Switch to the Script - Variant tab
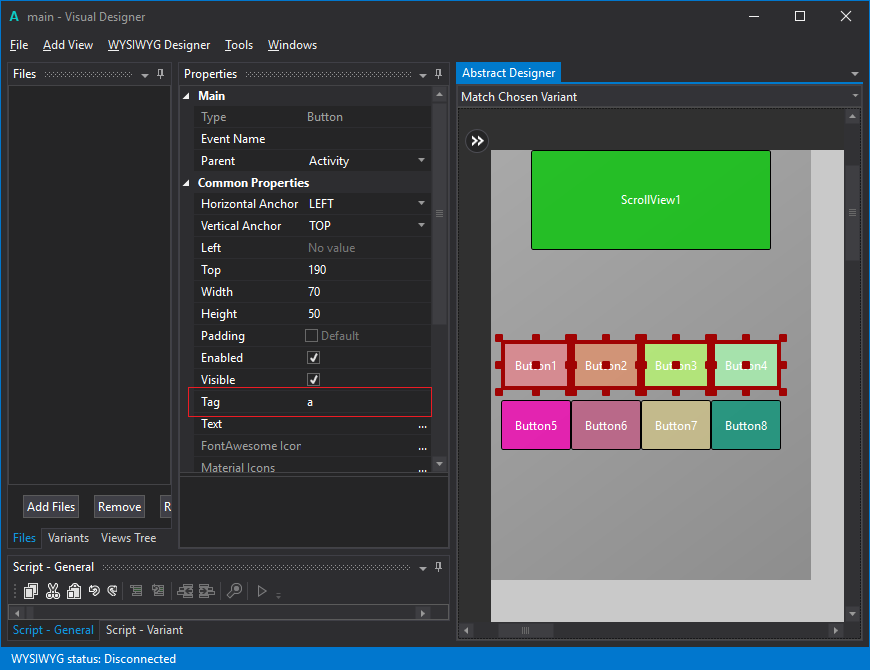The height and width of the screenshot is (670, 870). [144, 630]
